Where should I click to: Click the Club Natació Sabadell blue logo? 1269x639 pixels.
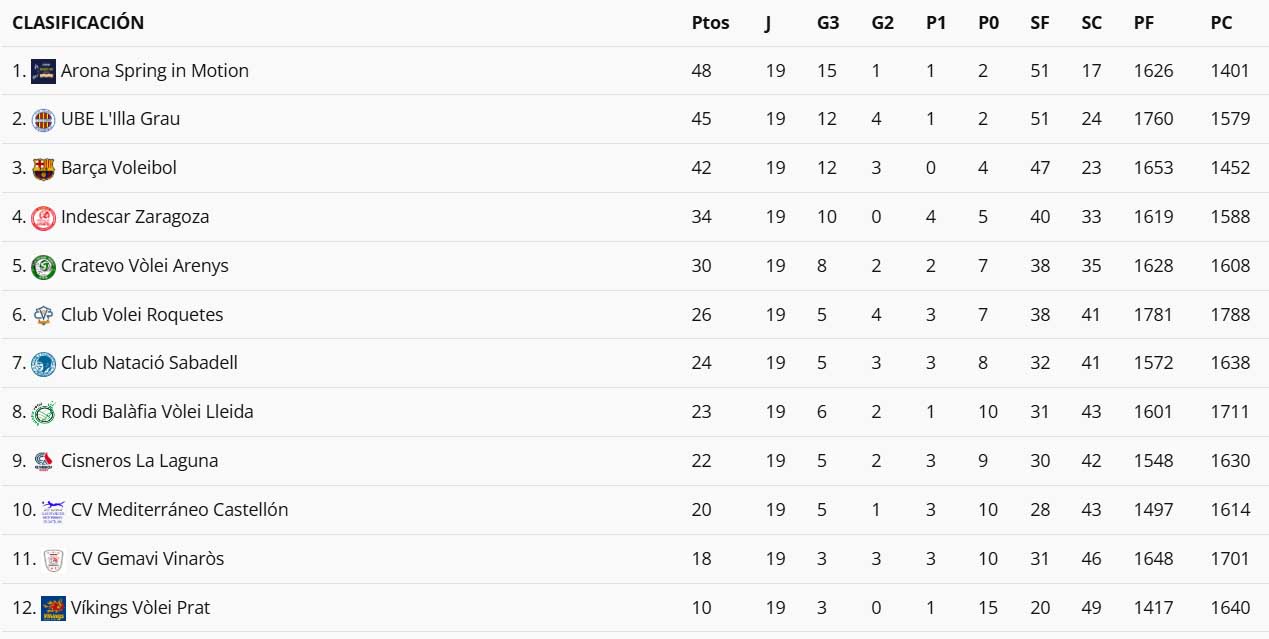[x=43, y=364]
